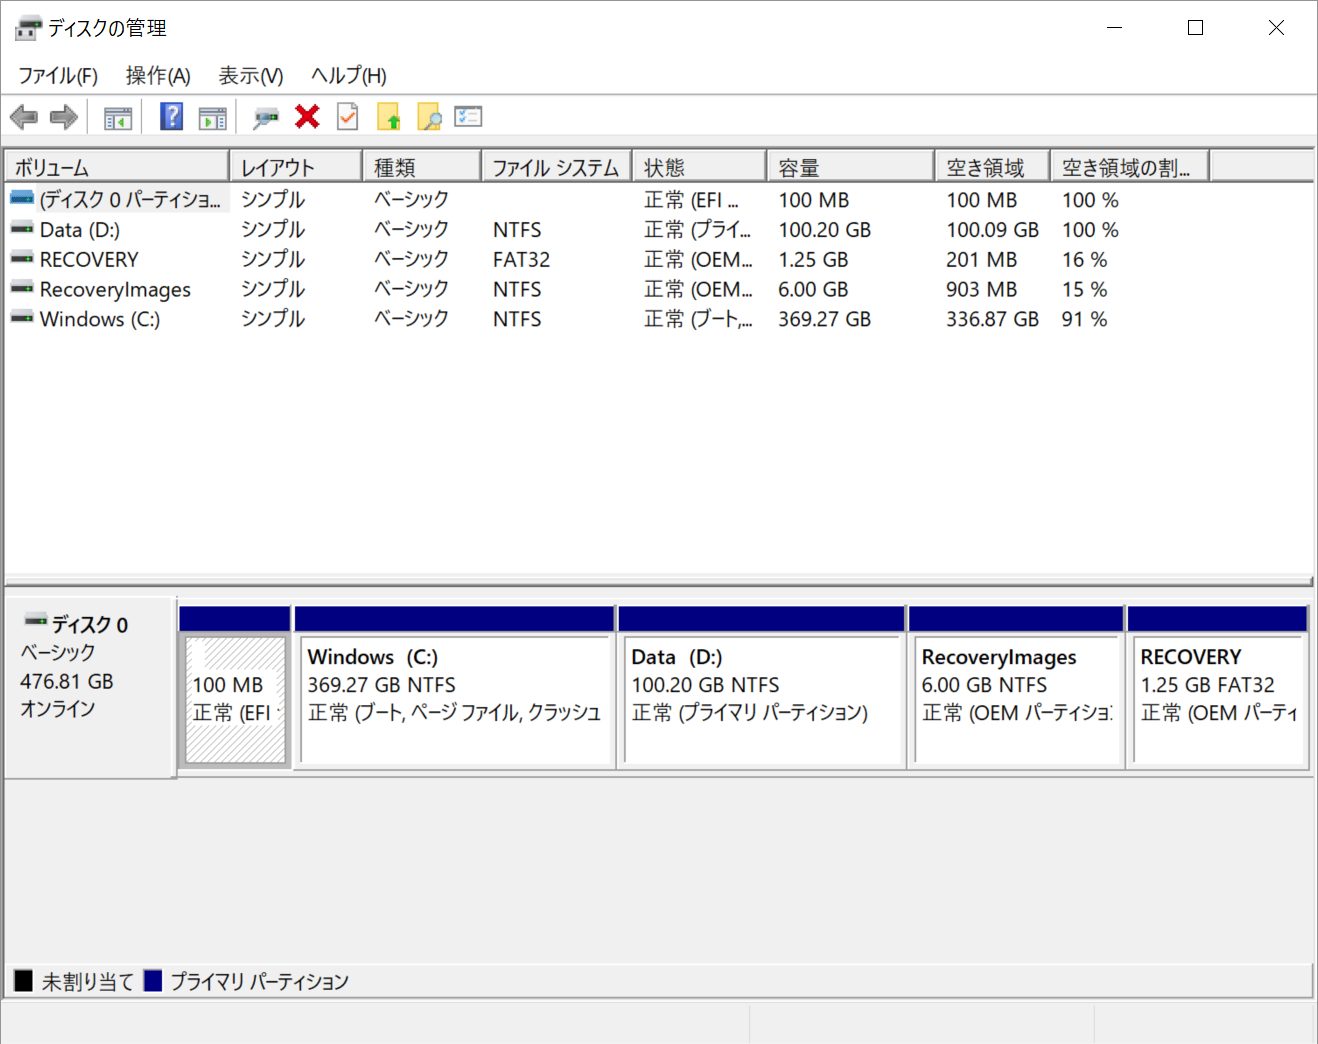Select the RecoveryImages partition block in disk map

pos(1017,687)
